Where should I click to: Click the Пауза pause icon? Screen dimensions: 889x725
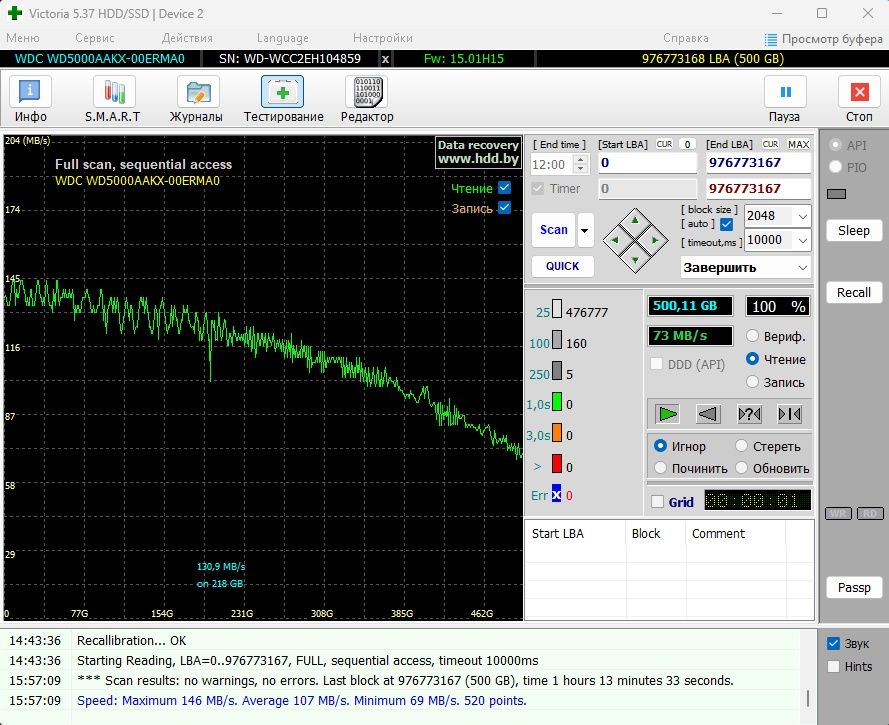pos(785,92)
